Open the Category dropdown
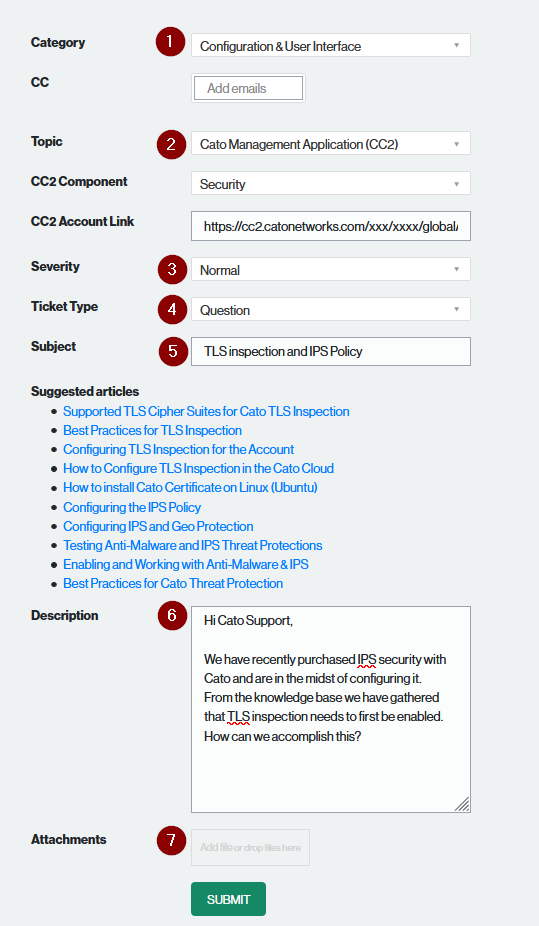 pyautogui.click(x=331, y=45)
